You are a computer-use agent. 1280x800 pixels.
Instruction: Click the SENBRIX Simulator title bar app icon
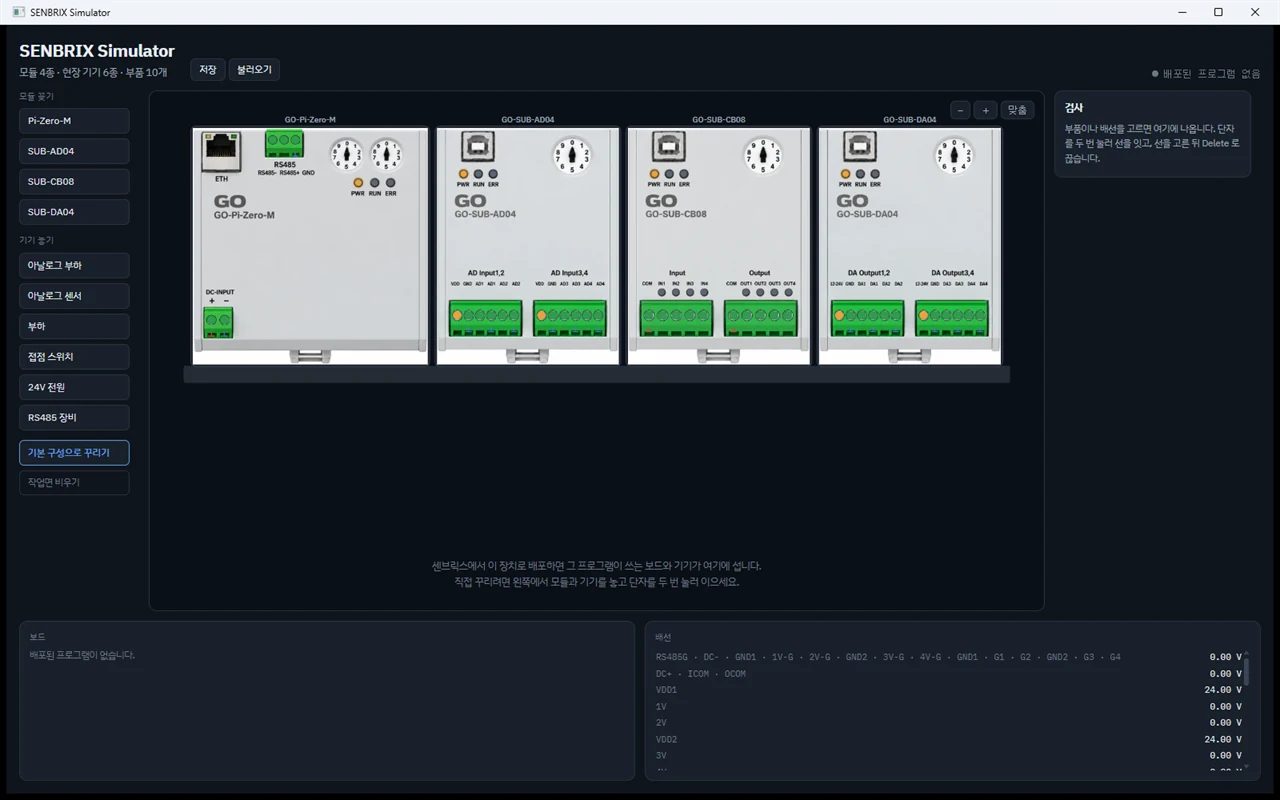18,12
